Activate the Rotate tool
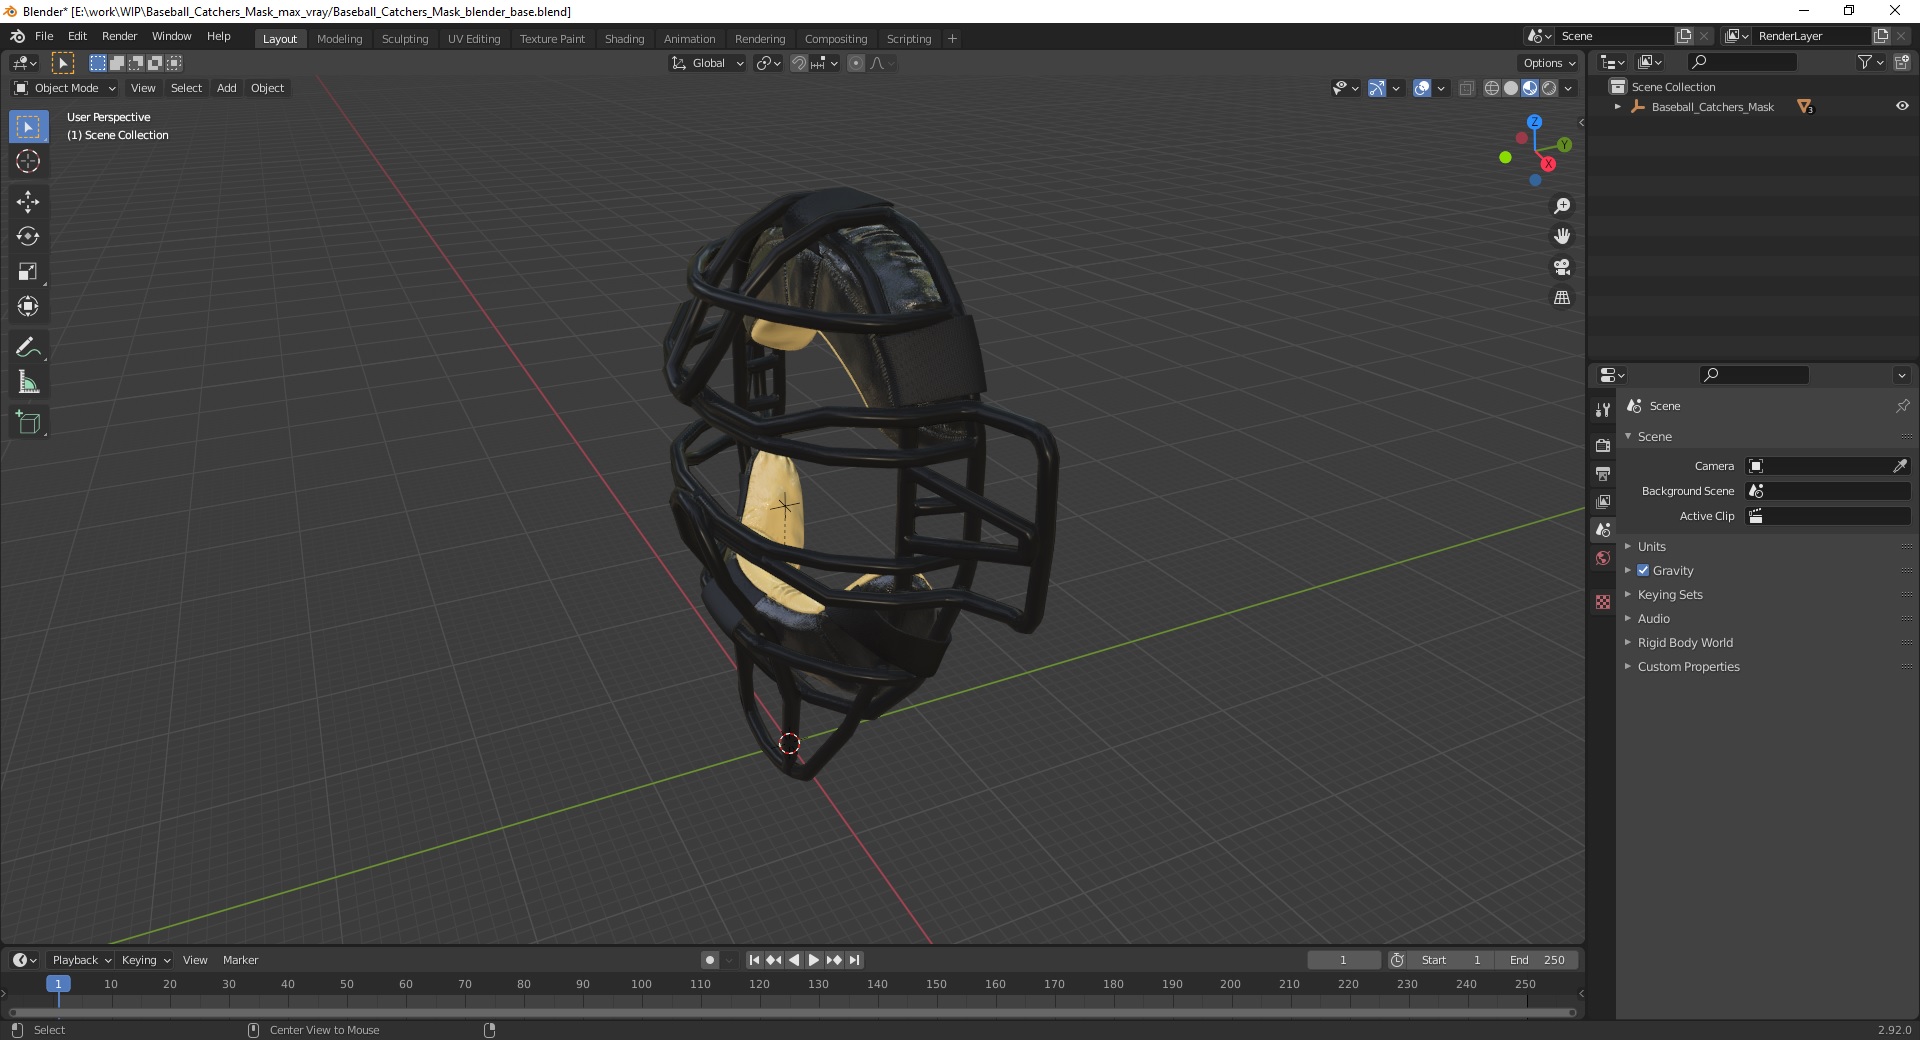1920x1040 pixels. pyautogui.click(x=28, y=237)
